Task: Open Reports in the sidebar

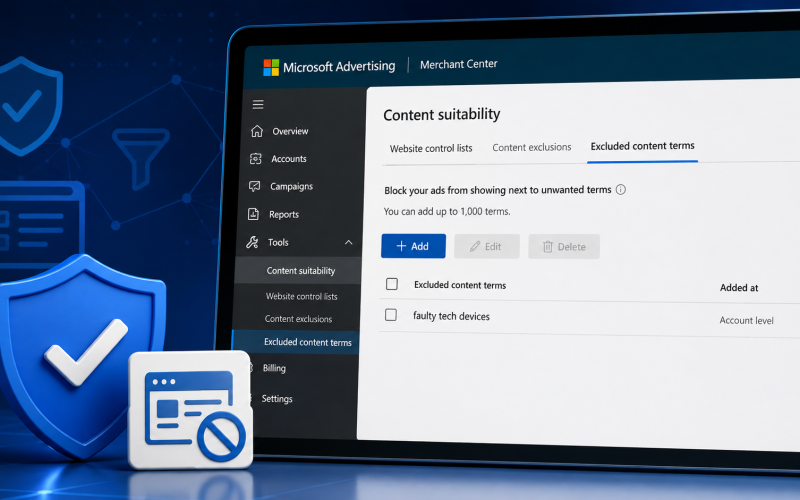Action: coord(284,214)
